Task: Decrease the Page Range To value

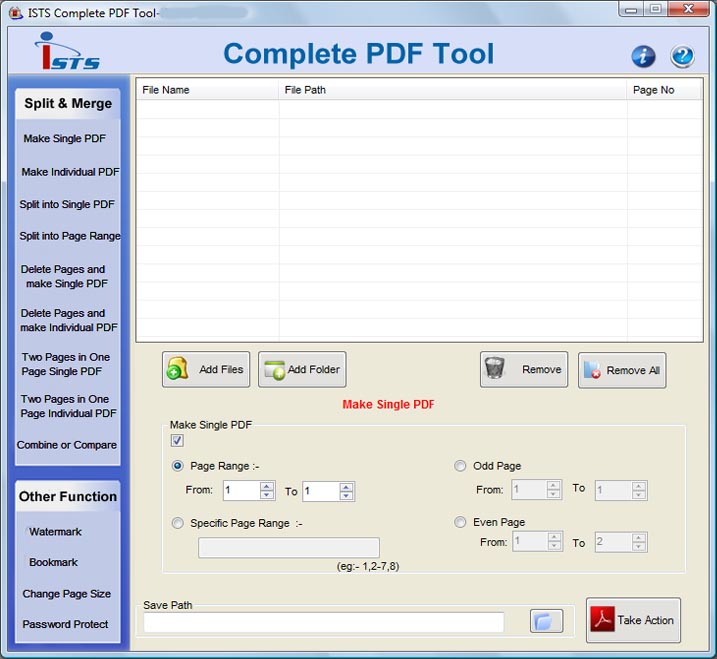Action: pyautogui.click(x=346, y=496)
